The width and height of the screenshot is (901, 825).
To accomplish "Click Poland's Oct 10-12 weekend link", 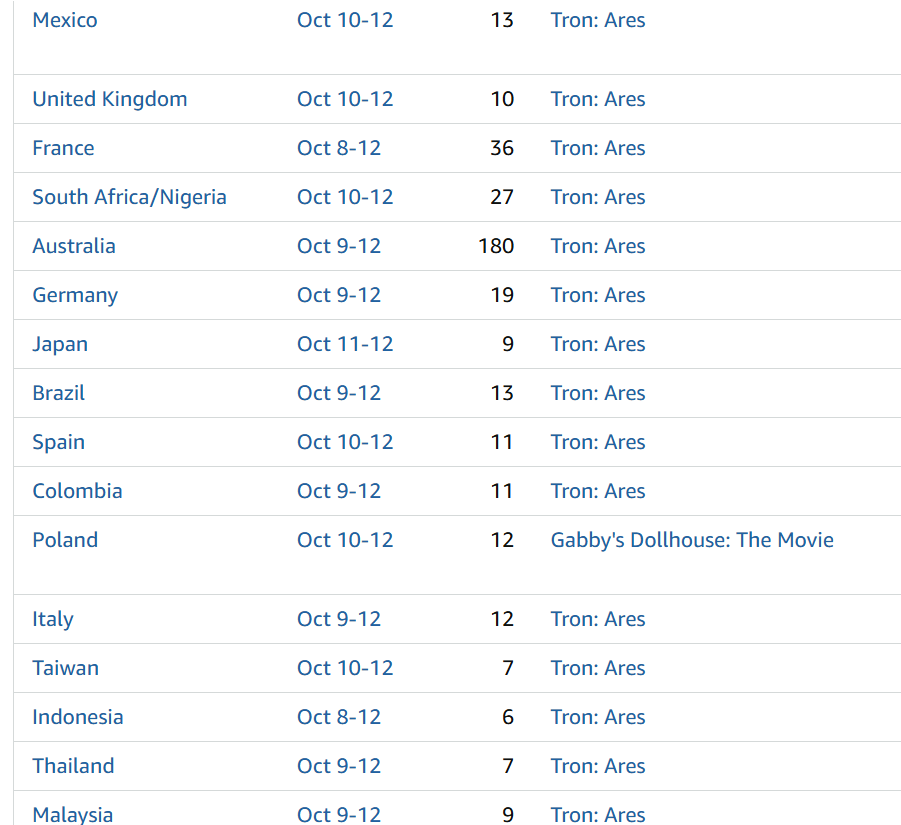I will 345,540.
